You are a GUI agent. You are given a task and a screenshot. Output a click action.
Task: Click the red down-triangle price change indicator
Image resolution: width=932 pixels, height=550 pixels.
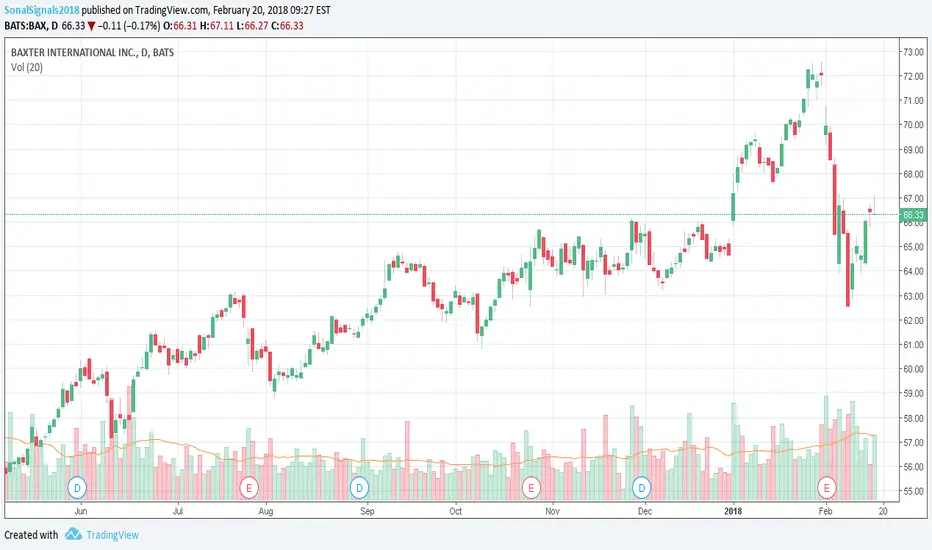point(91,26)
